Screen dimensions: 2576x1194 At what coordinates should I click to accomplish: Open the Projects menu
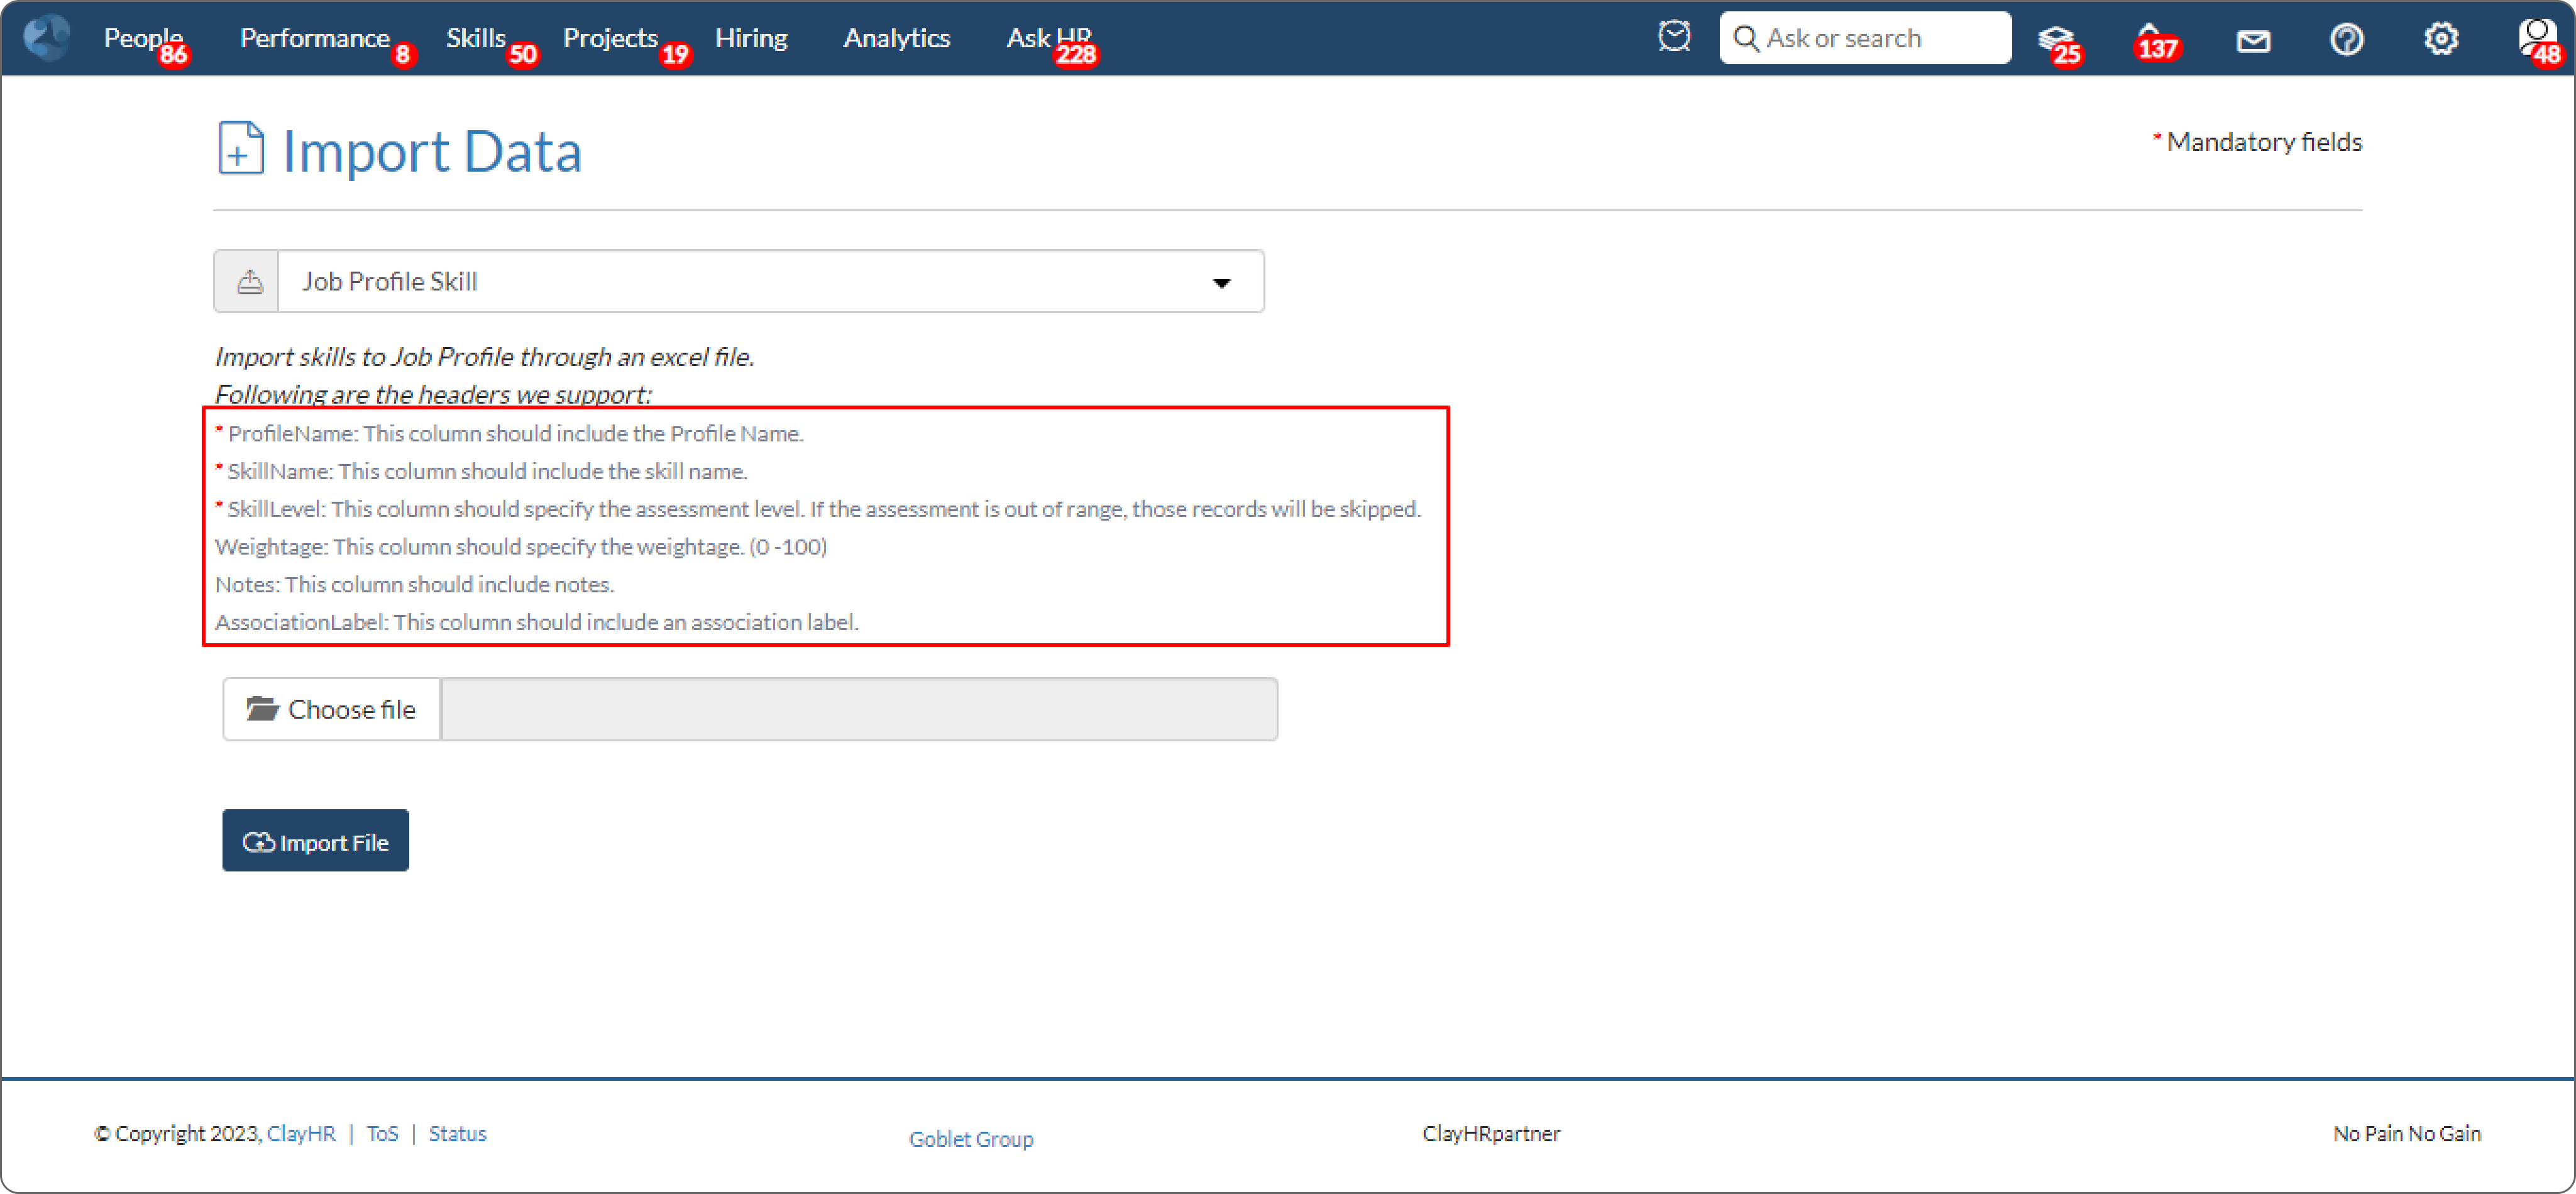610,38
